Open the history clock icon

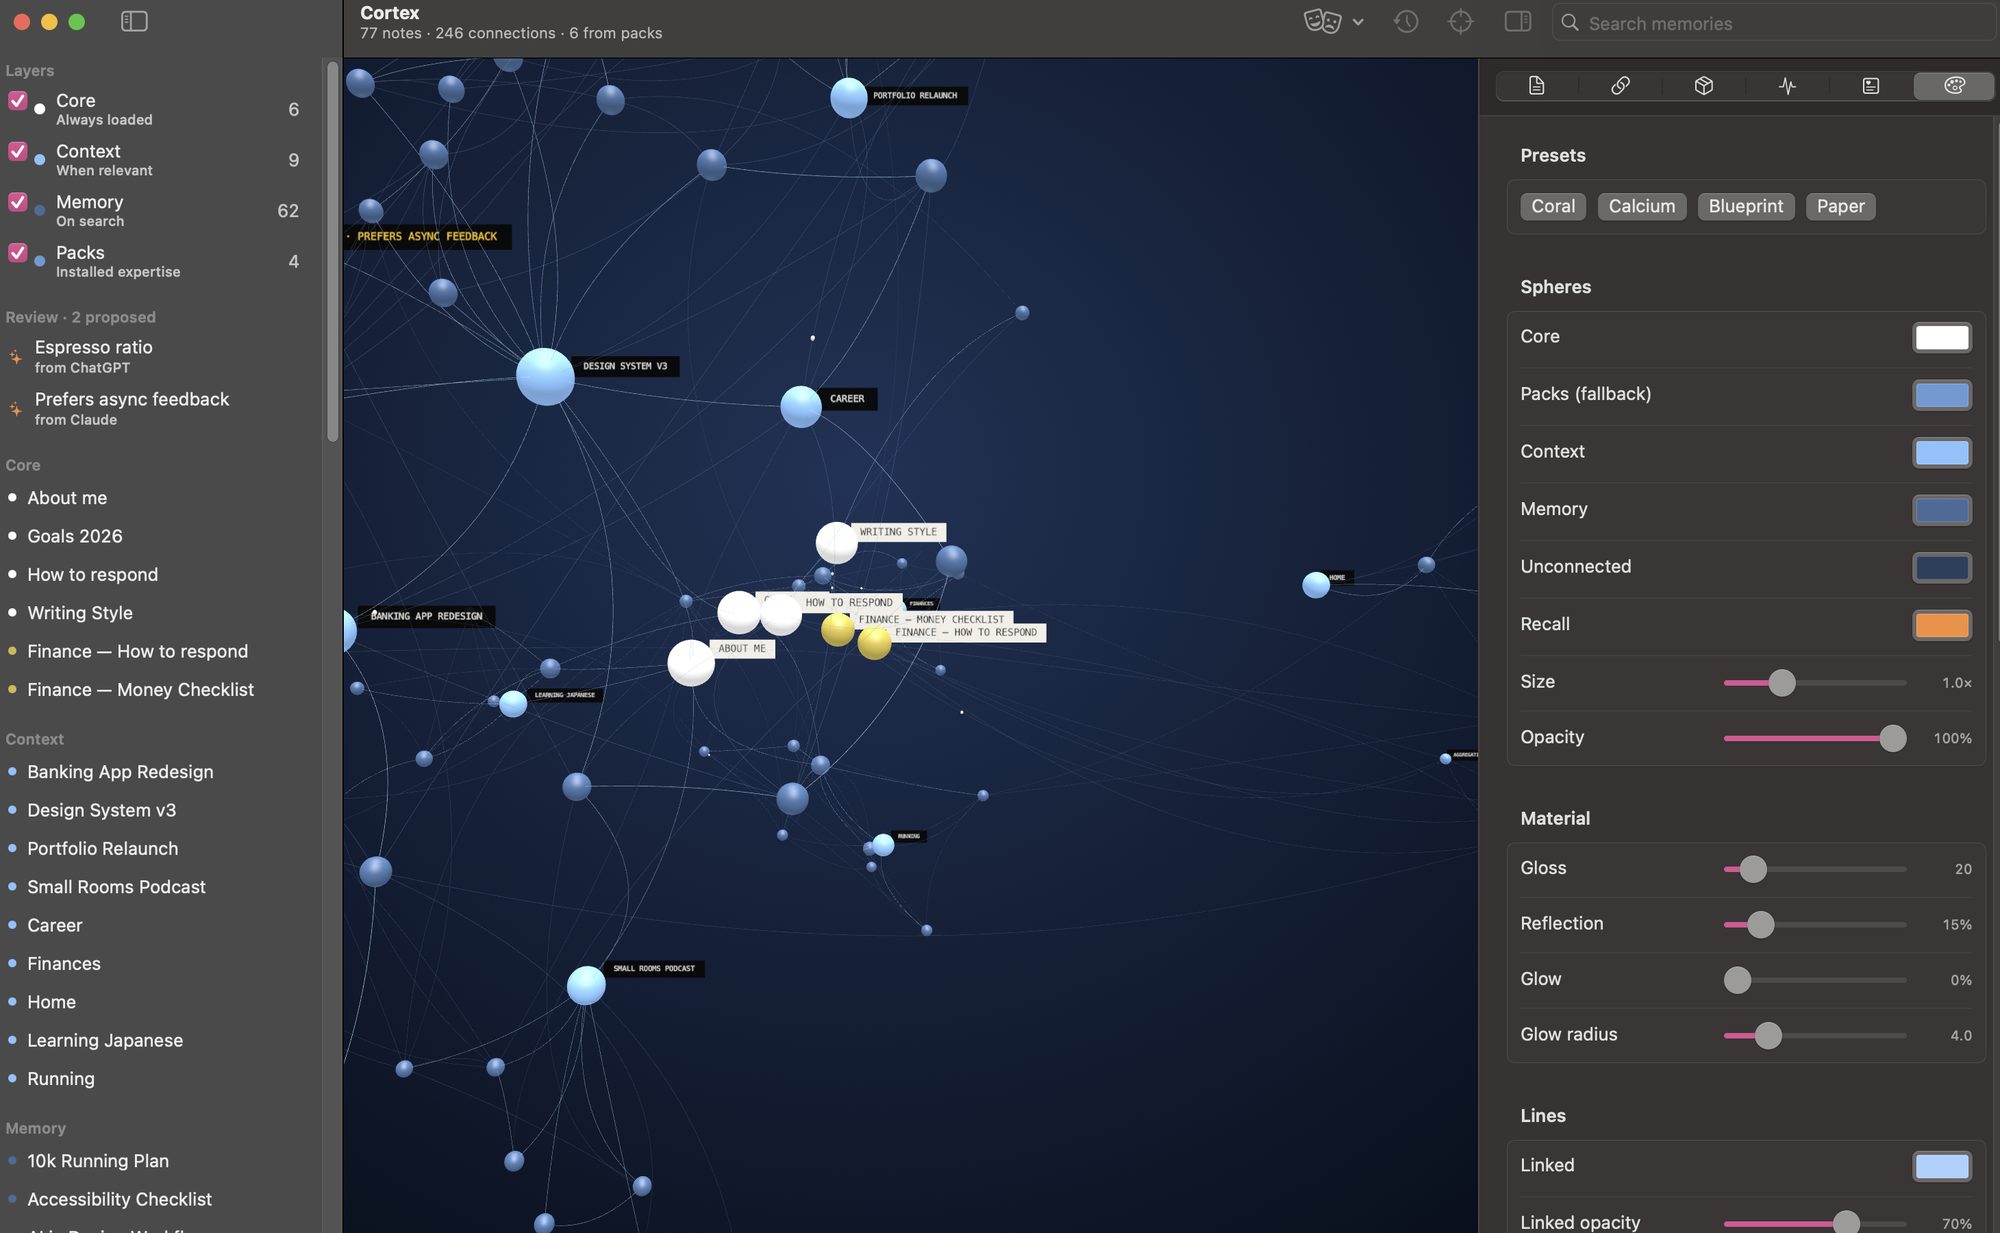[x=1406, y=21]
